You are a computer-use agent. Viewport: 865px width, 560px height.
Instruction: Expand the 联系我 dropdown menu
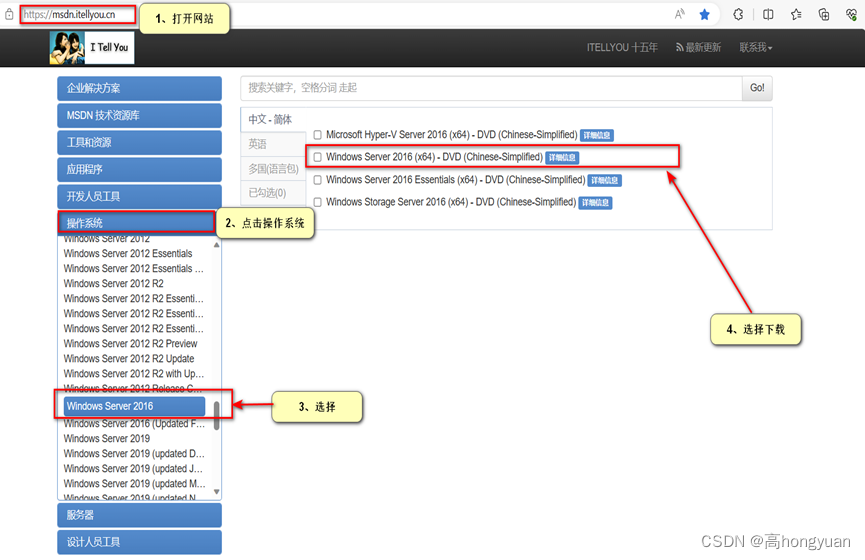point(756,47)
